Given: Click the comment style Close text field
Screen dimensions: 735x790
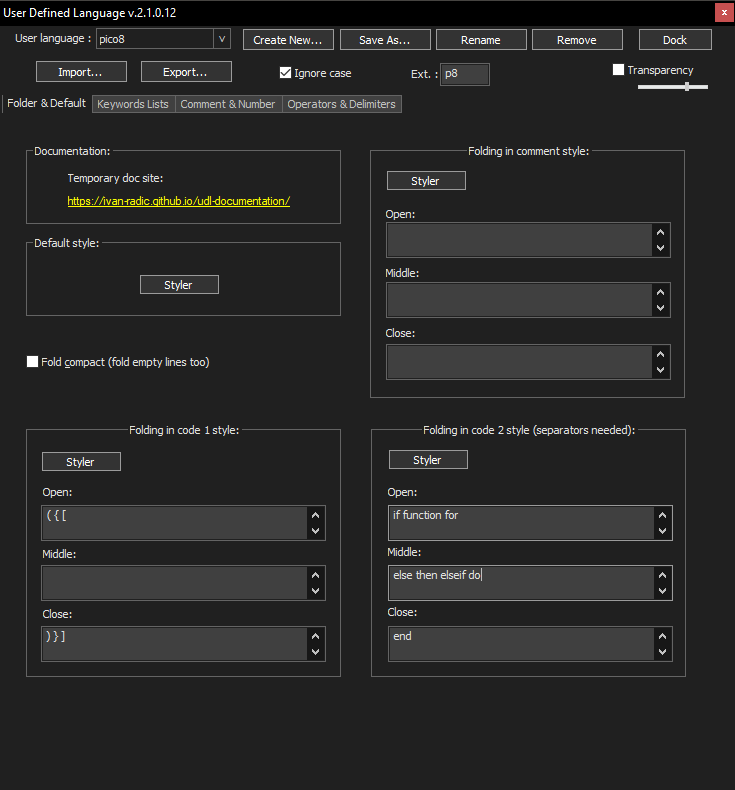Looking at the screenshot, I should (519, 362).
